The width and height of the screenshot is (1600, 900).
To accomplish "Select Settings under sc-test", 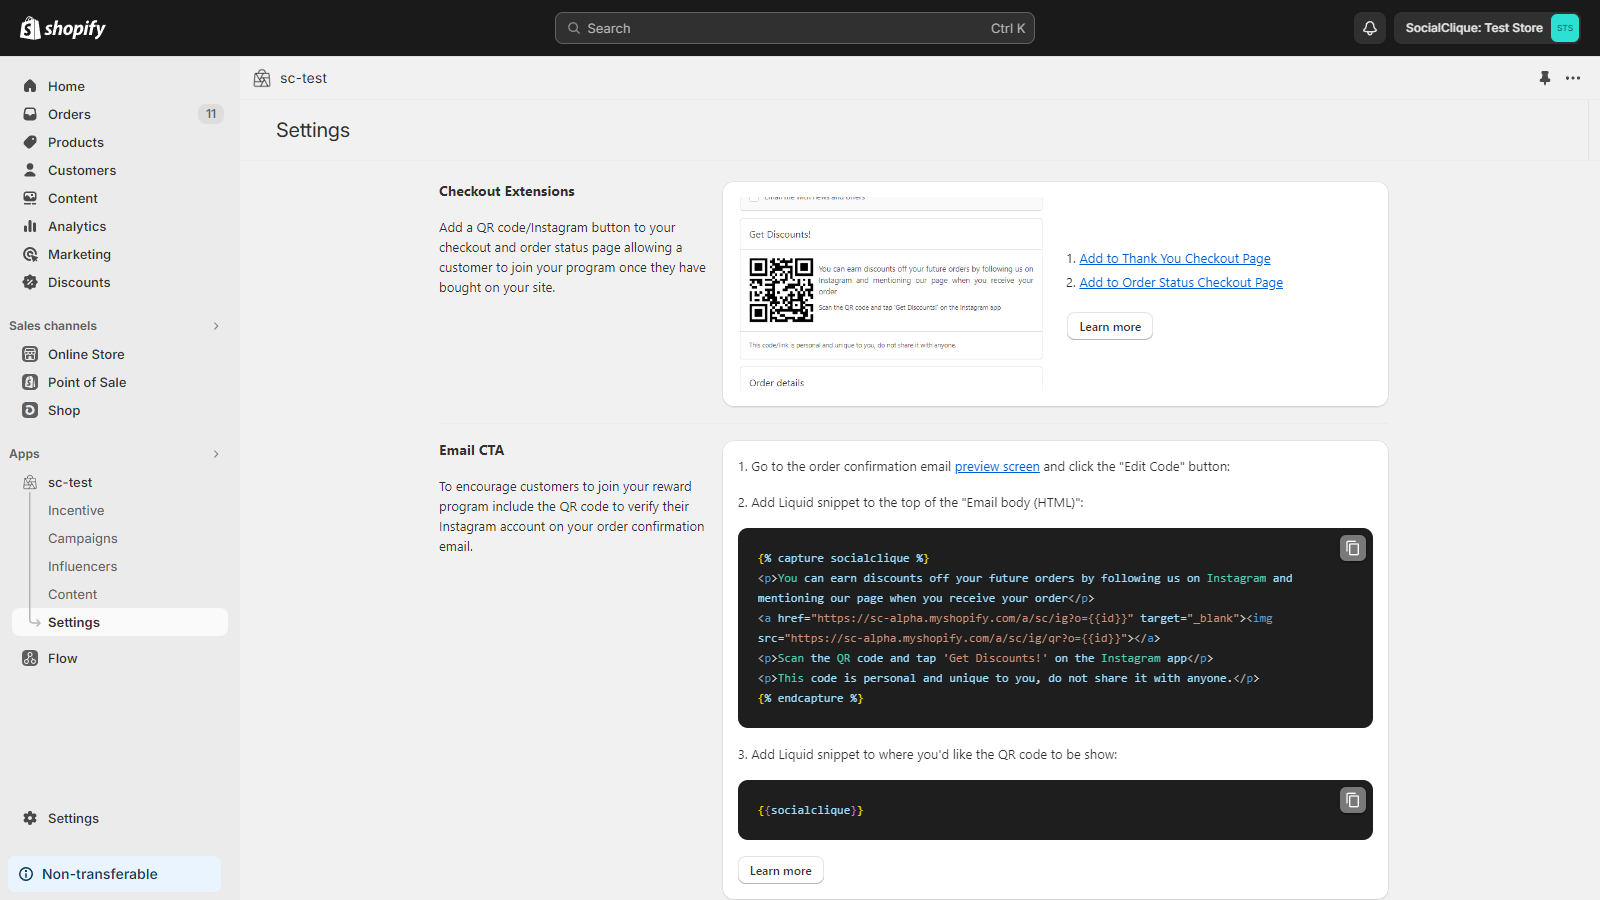I will coord(120,622).
